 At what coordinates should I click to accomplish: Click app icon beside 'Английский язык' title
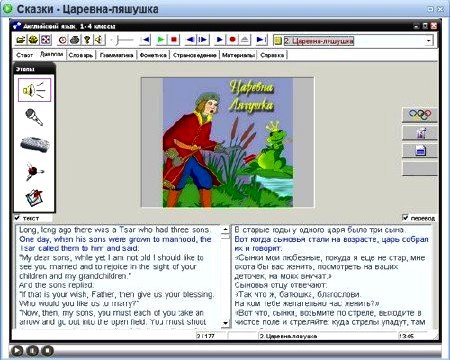(17, 26)
